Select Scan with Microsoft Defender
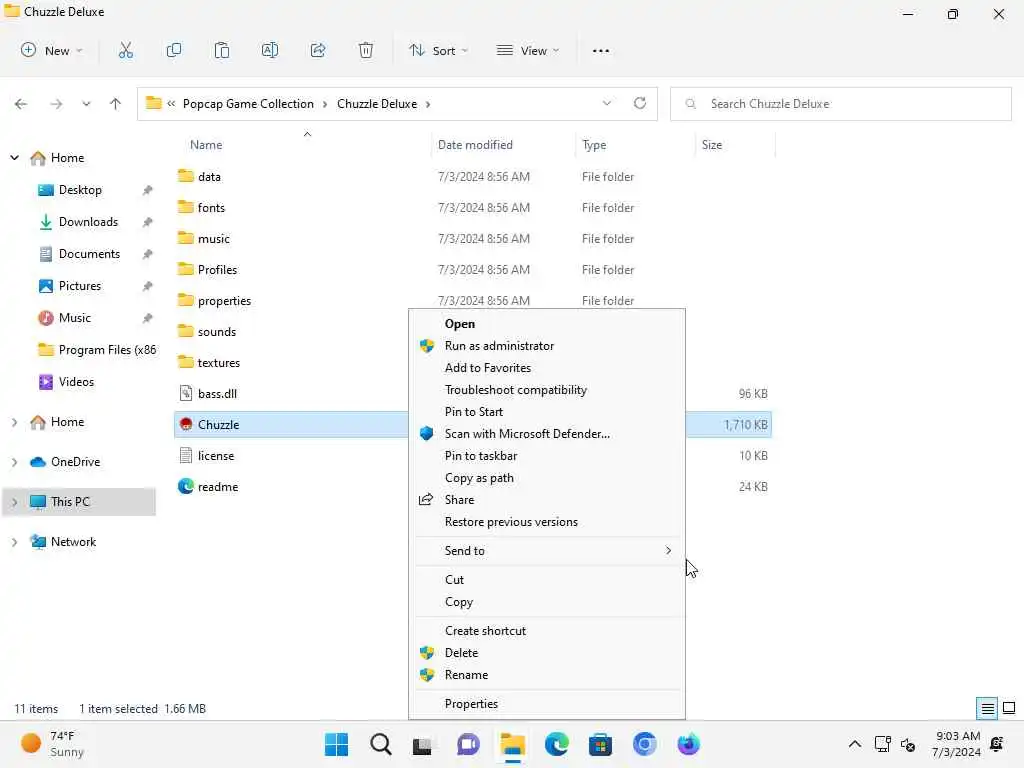The width and height of the screenshot is (1024, 768). pos(547,434)
